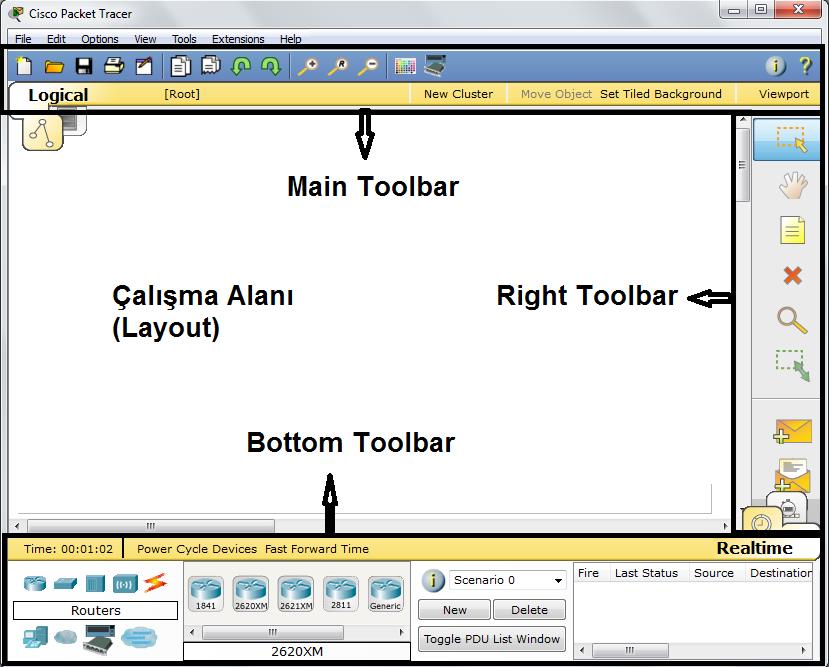Add a Simple PDU envelope
The width and height of the screenshot is (829, 667).
(792, 431)
